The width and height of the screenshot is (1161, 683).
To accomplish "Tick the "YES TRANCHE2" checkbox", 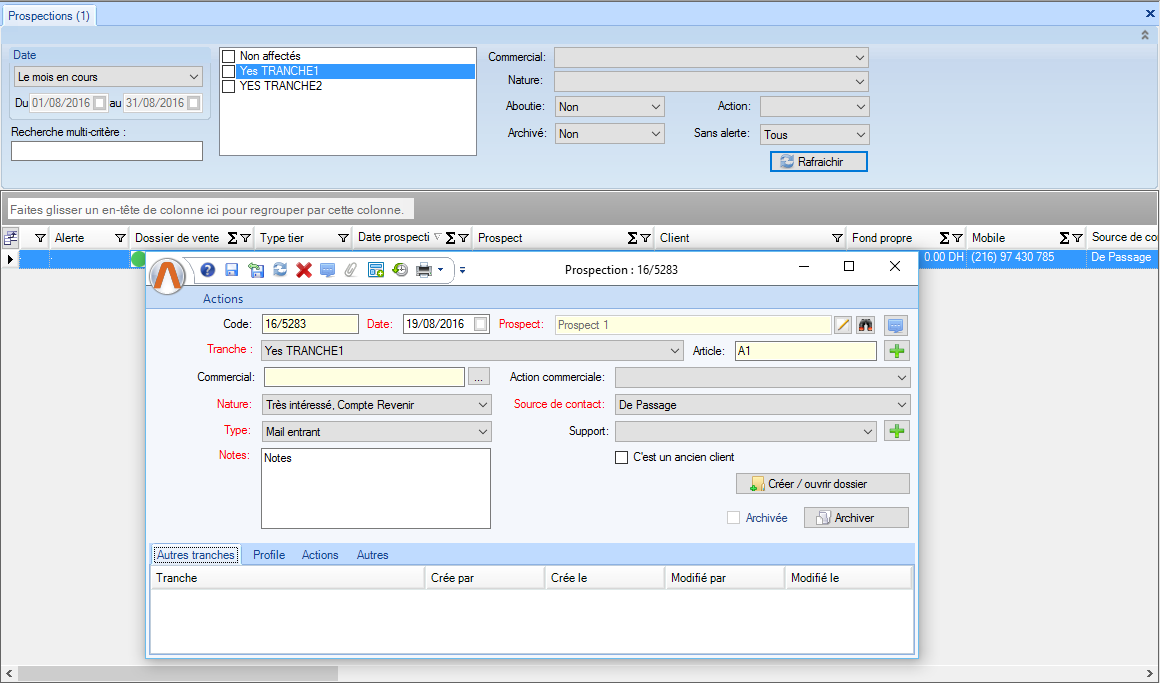I will pyautogui.click(x=229, y=86).
